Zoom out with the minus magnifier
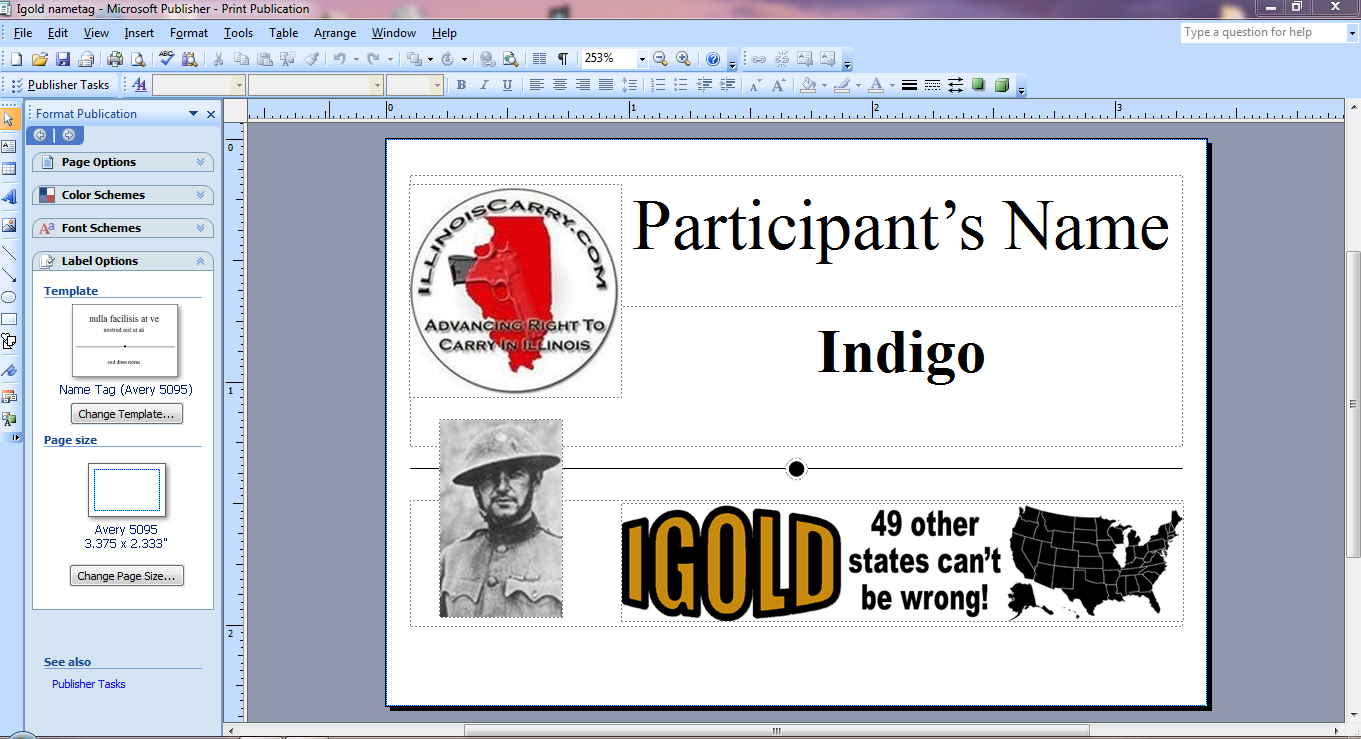 coord(660,59)
